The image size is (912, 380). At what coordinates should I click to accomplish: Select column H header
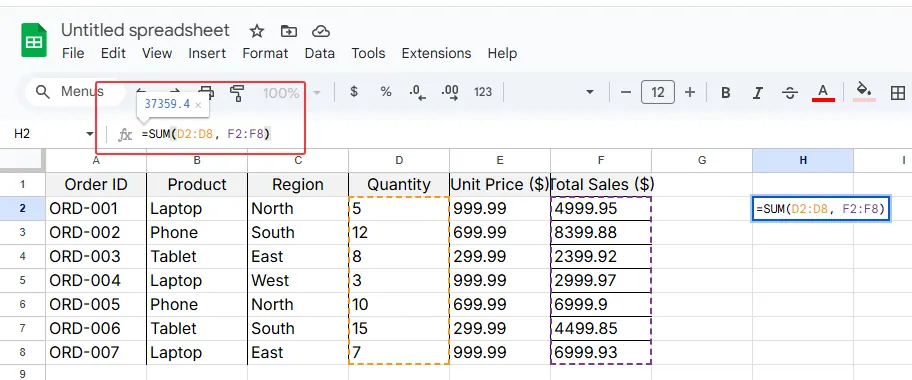click(803, 161)
